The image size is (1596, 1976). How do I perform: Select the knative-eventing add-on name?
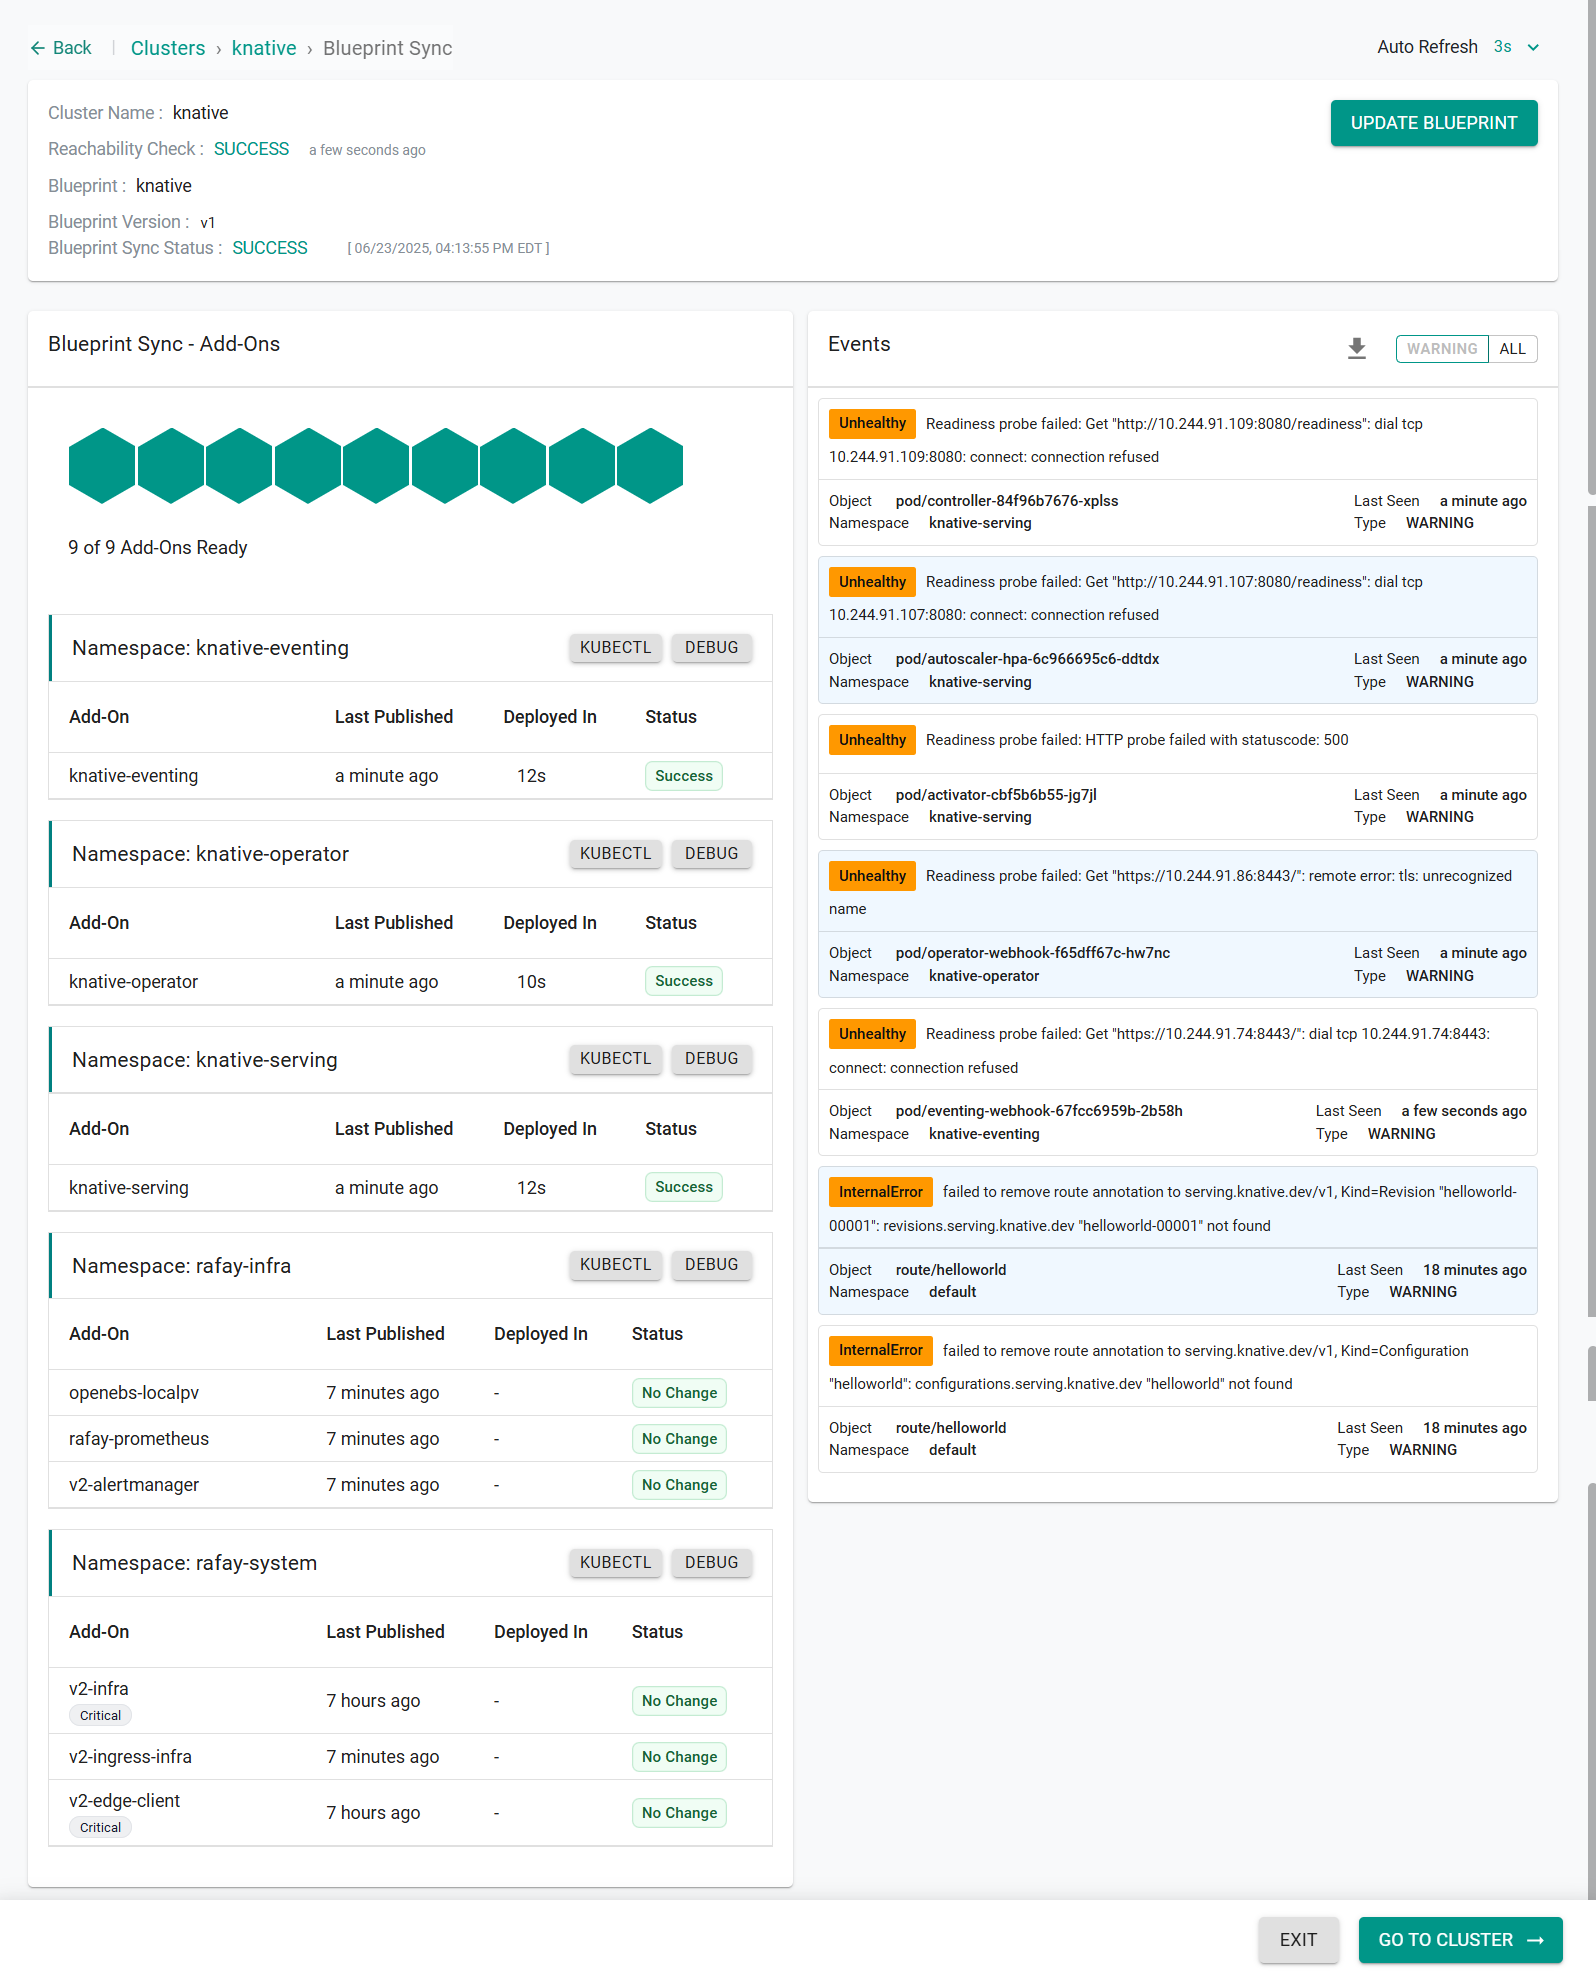click(x=134, y=776)
